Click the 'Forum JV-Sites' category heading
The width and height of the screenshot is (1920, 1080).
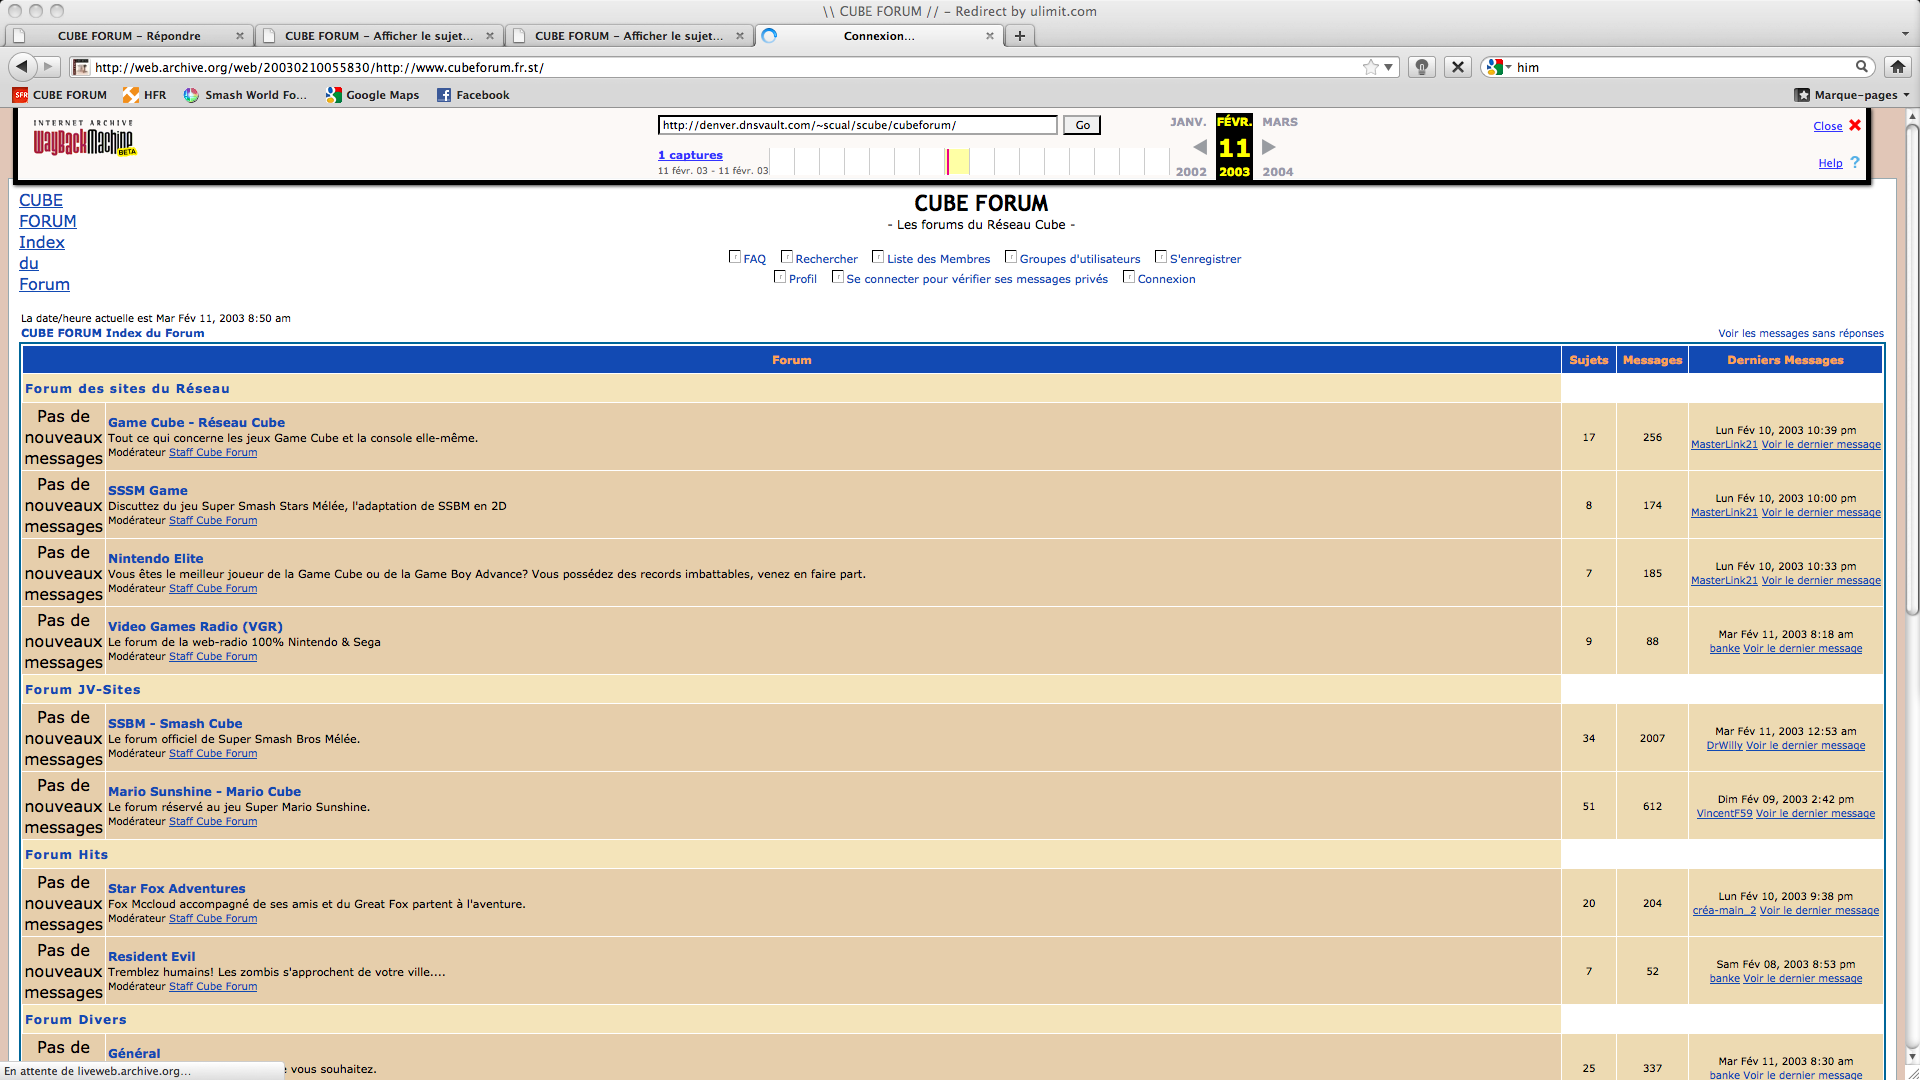(x=83, y=689)
